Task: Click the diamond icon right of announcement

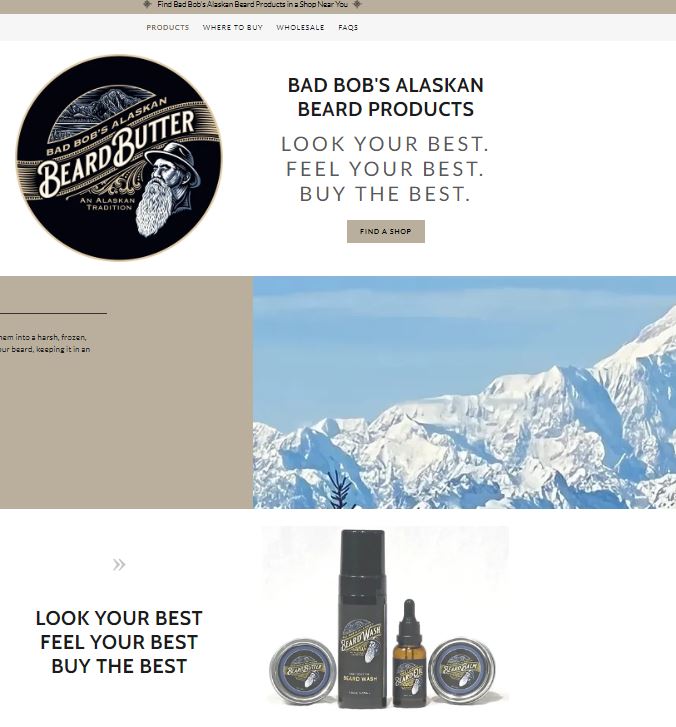Action: click(x=357, y=4)
